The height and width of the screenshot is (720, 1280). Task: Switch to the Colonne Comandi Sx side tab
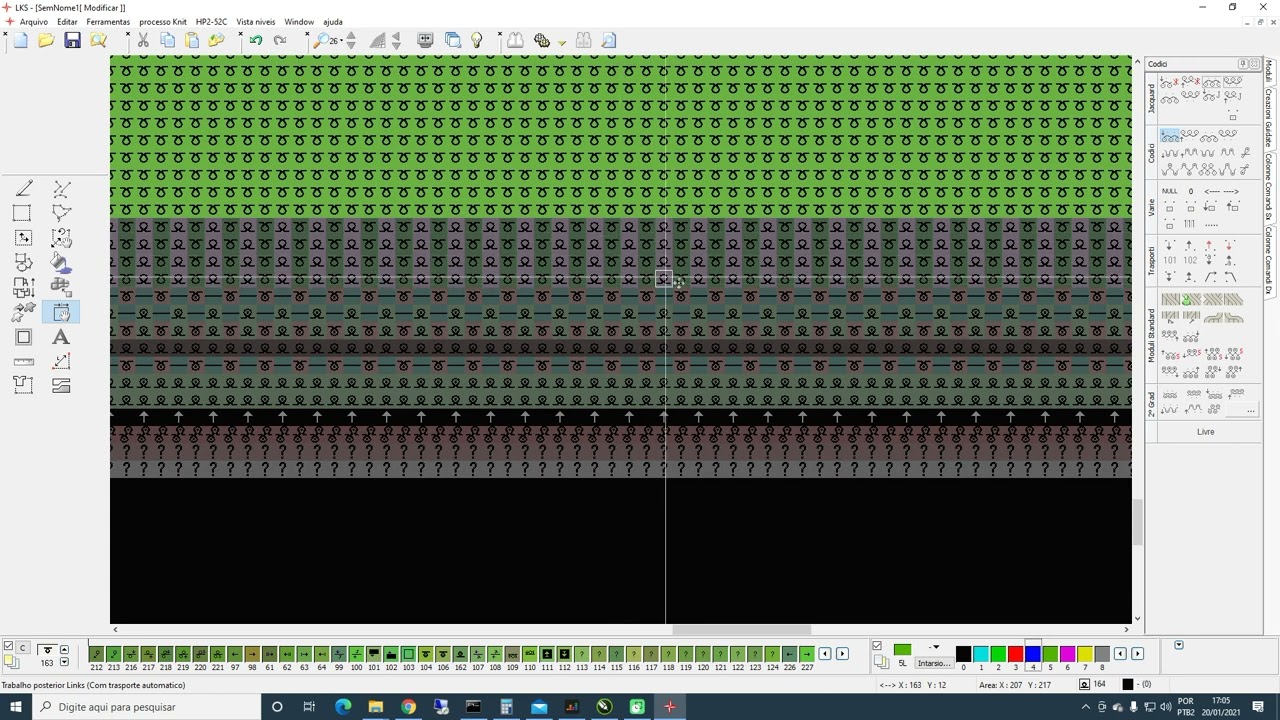(1269, 187)
